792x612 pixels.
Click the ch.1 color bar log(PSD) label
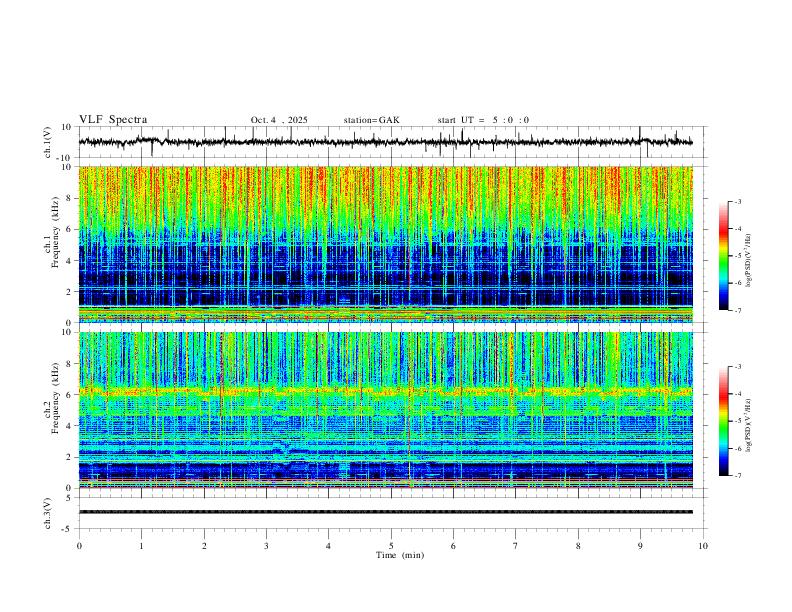coord(749,261)
